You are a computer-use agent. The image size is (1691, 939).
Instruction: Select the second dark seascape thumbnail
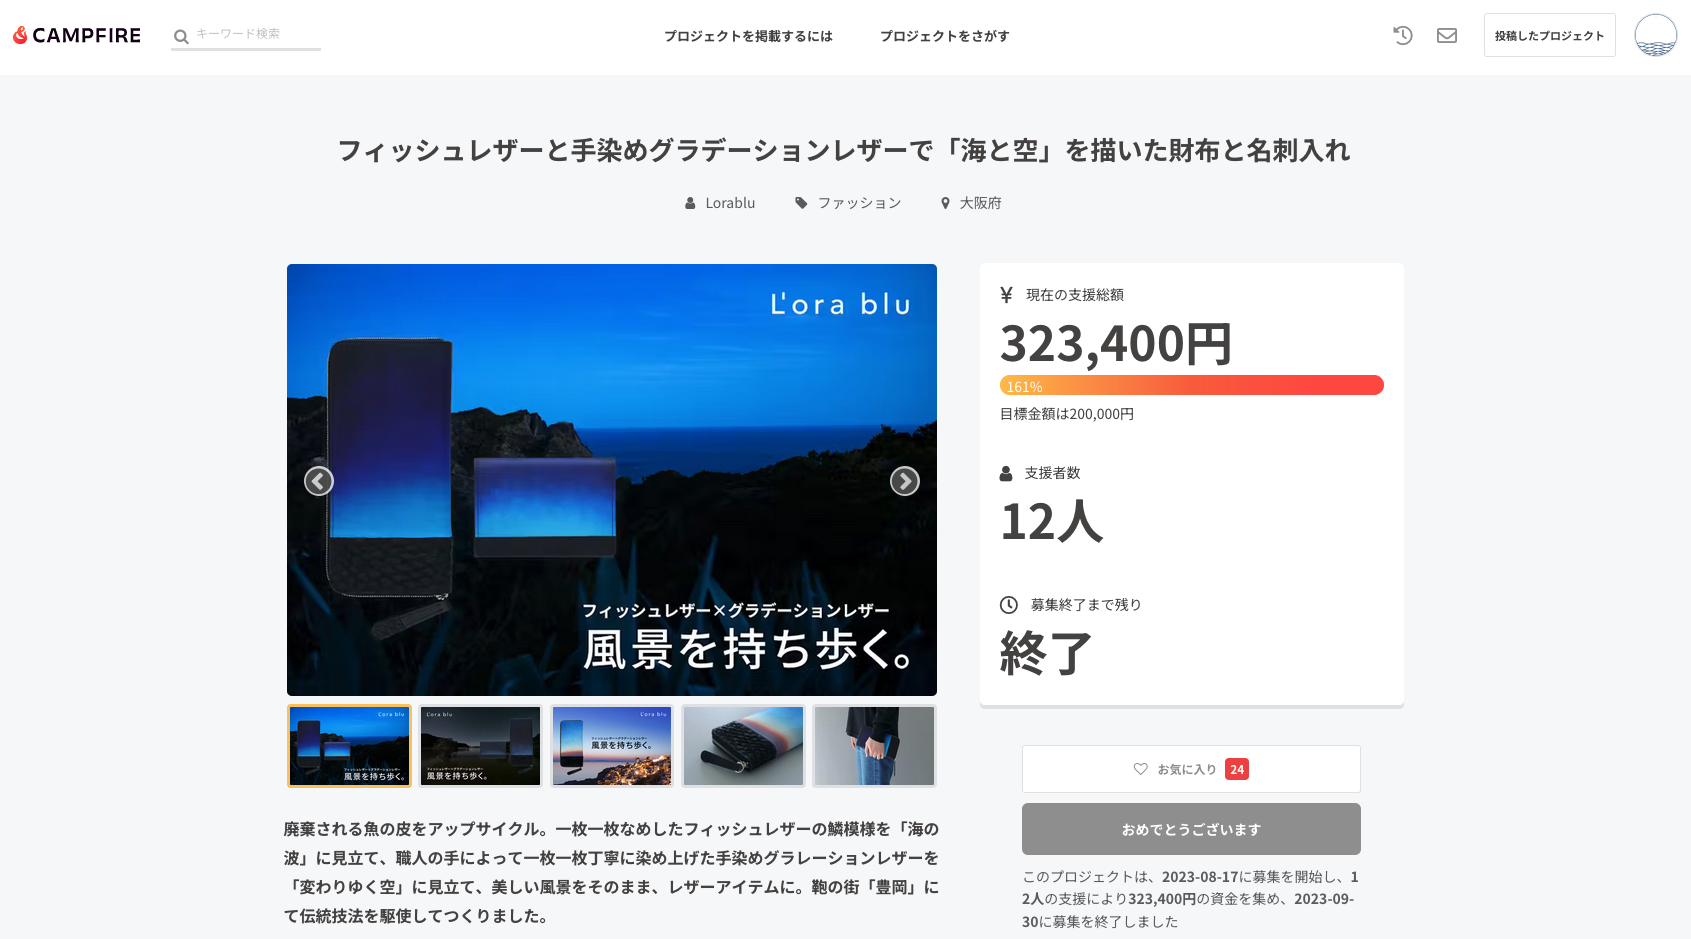(x=480, y=746)
